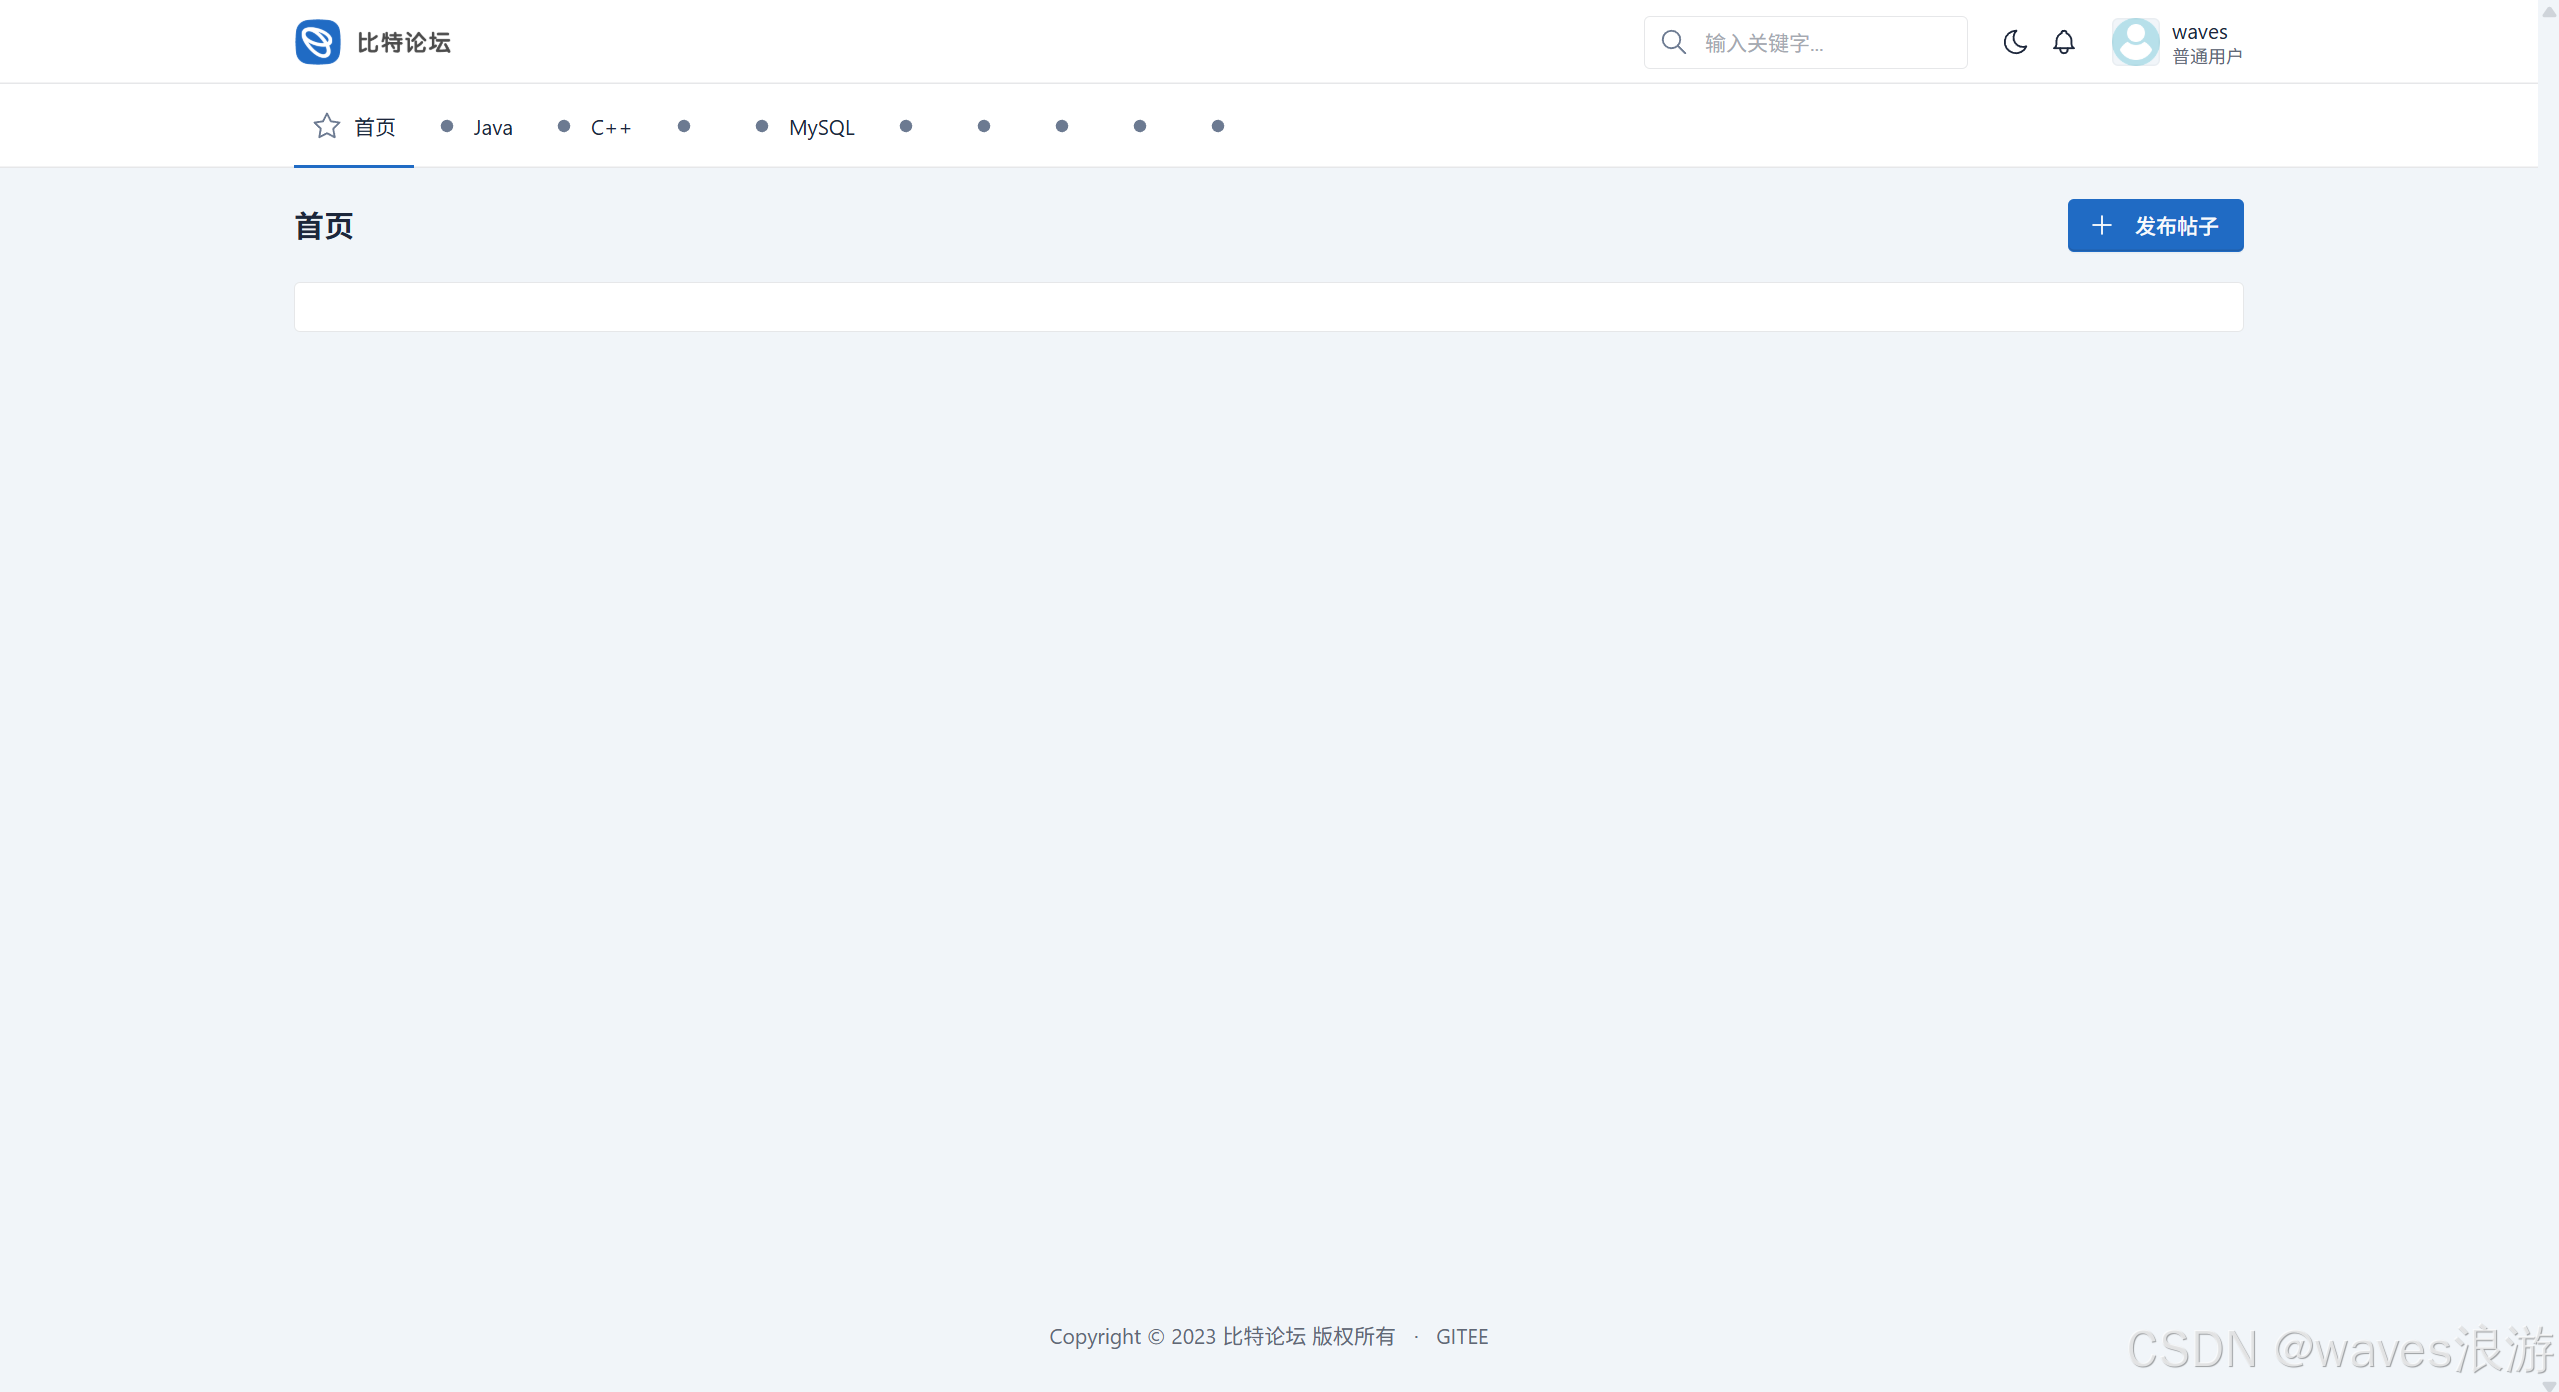Switch to the Java board tab
2559x1392 pixels.
492,127
